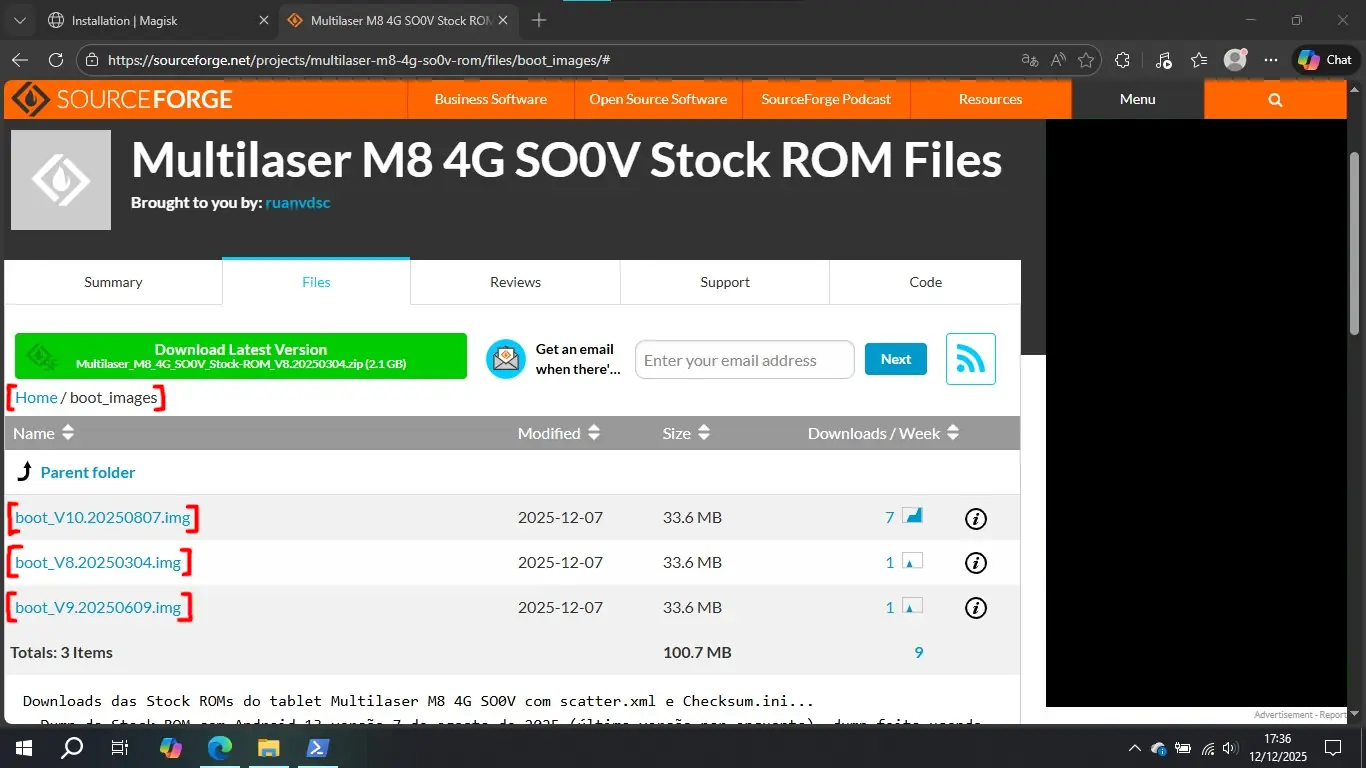
Task: Open browser Extensions puzzle icon
Action: point(1122,60)
